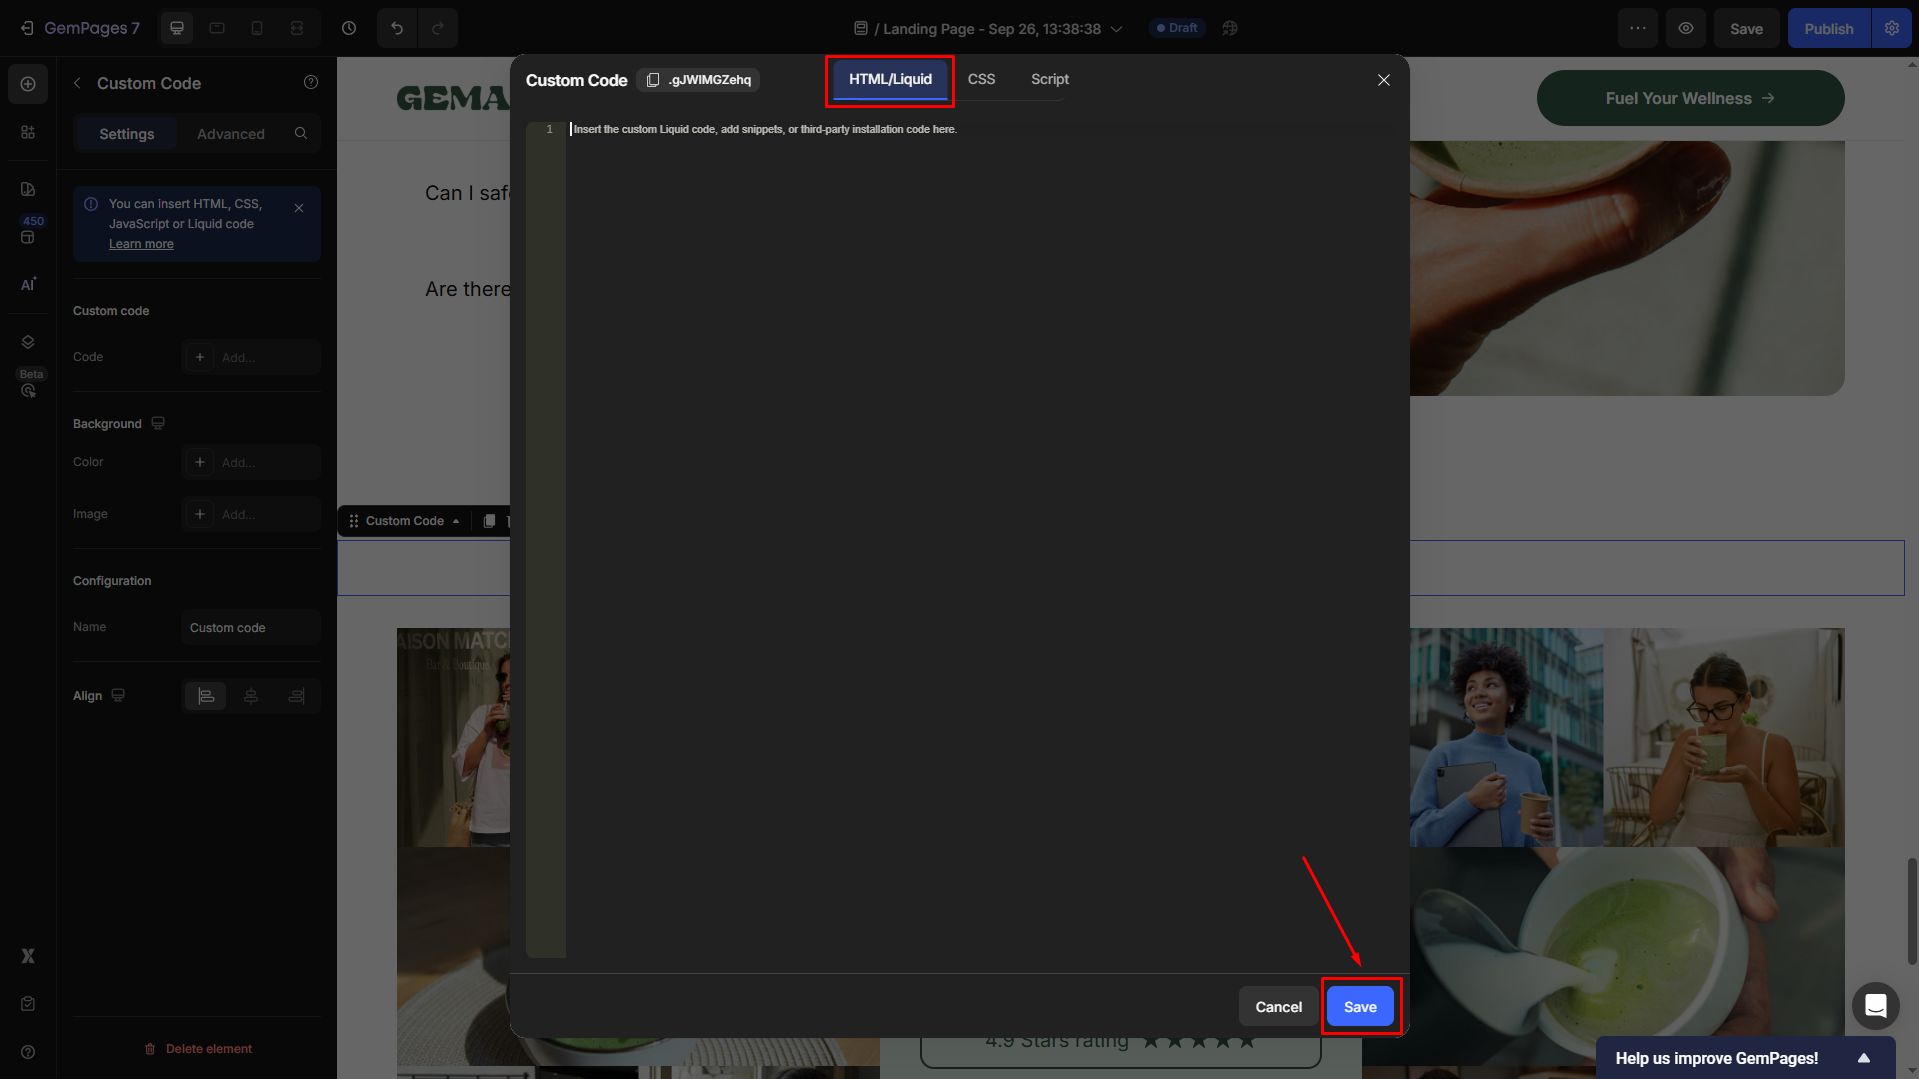Click the Fuel Your Wellness button

[x=1690, y=98]
